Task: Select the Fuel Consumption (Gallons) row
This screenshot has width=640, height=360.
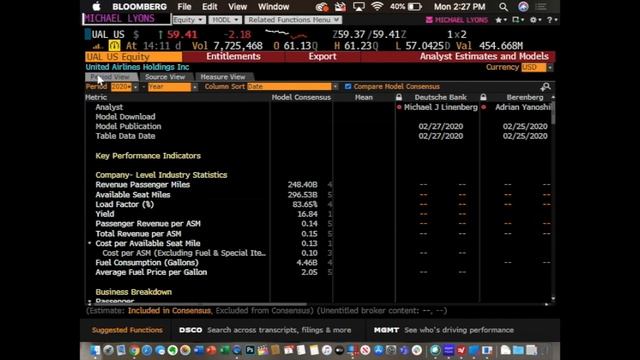Action: pos(147,262)
